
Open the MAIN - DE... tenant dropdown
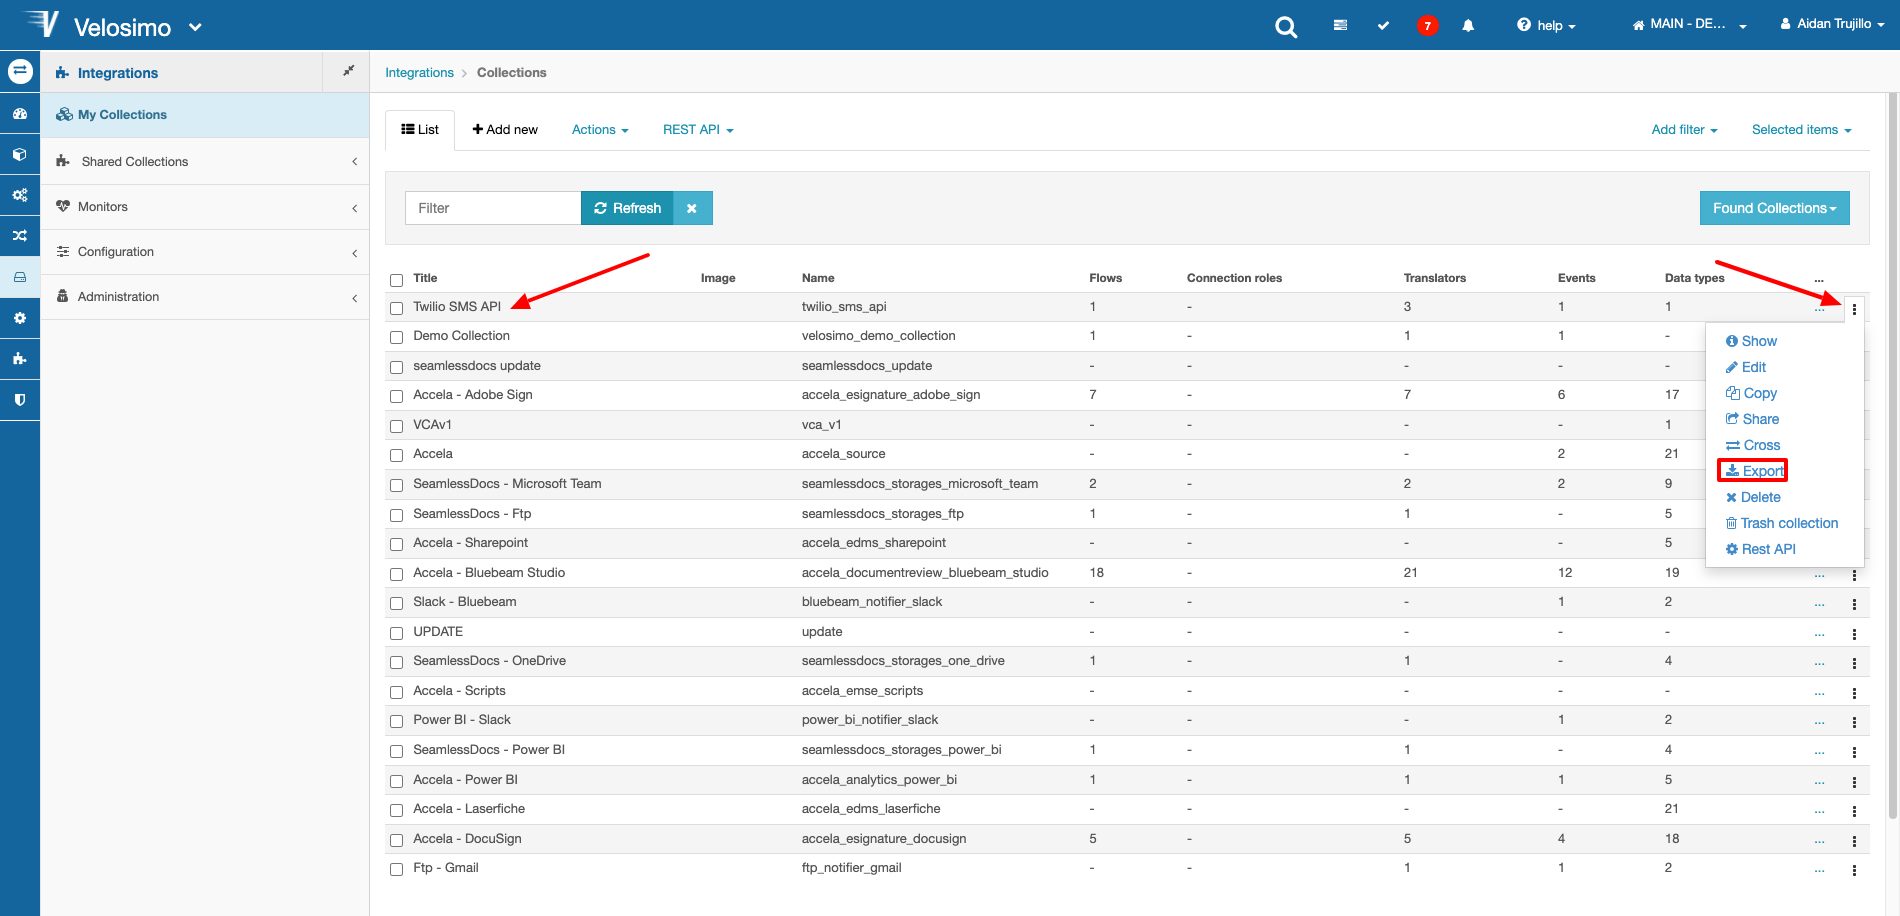(1689, 24)
